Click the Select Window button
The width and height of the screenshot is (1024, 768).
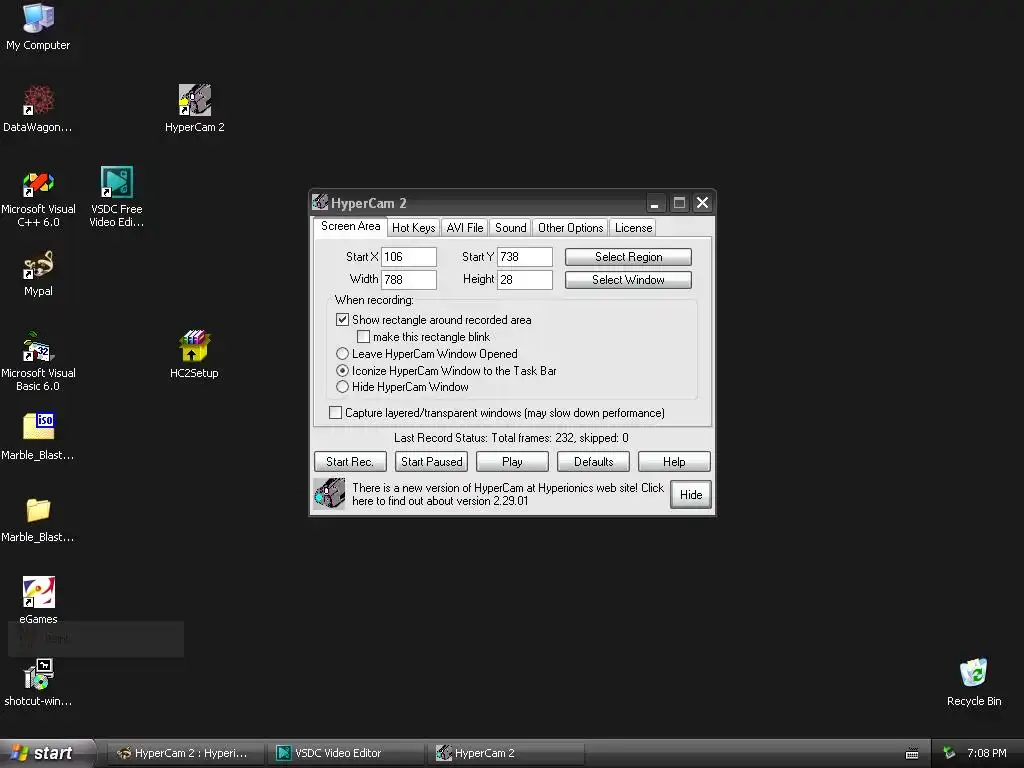628,280
